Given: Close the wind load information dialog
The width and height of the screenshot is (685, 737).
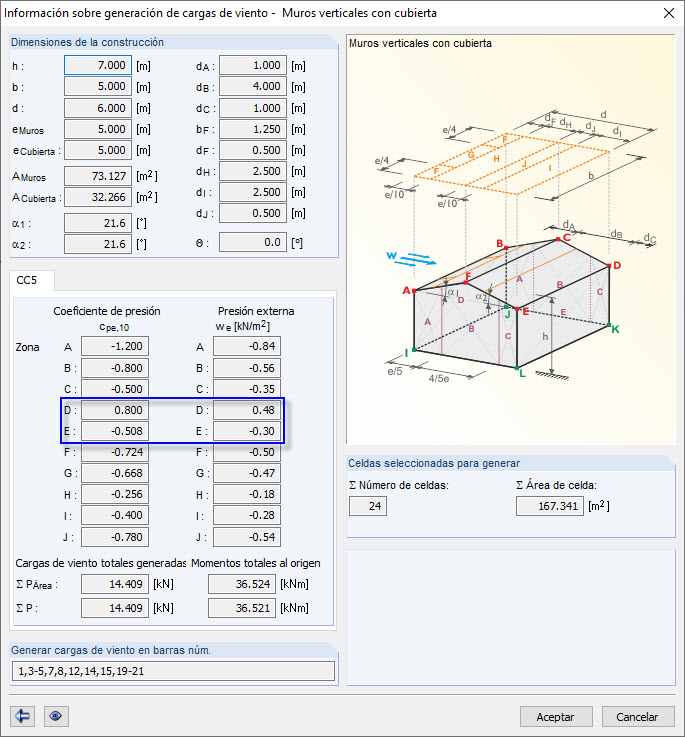Looking at the screenshot, I should pos(669,13).
